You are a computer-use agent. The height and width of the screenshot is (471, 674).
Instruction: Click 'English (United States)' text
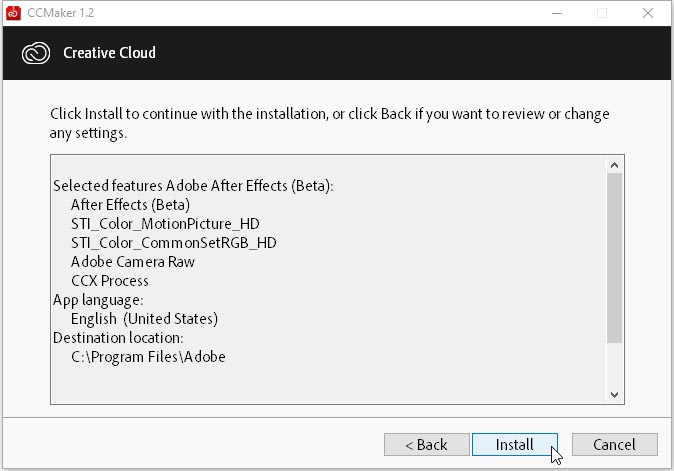[x=144, y=319]
